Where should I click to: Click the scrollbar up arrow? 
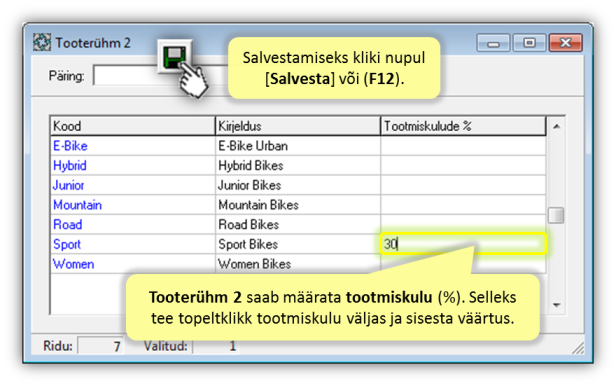(556, 126)
